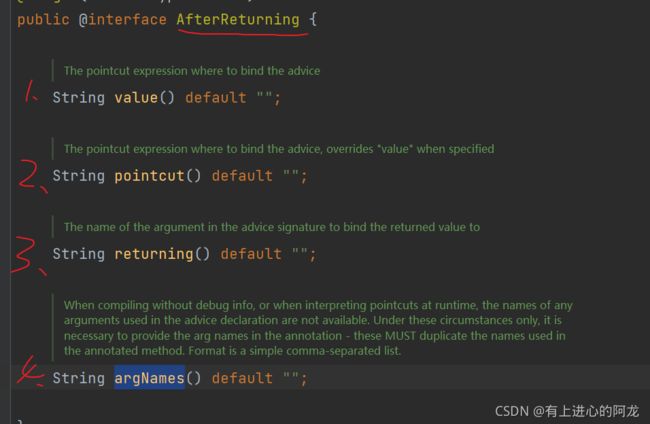The image size is (650, 424).
Task: Click the default keyword after value()
Action: 216,98
